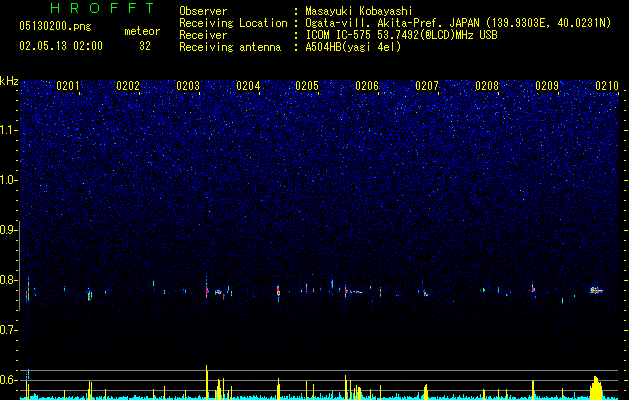Screen dimensions: 629x400
Task: Click time marker 0208
Action: [x=487, y=86]
